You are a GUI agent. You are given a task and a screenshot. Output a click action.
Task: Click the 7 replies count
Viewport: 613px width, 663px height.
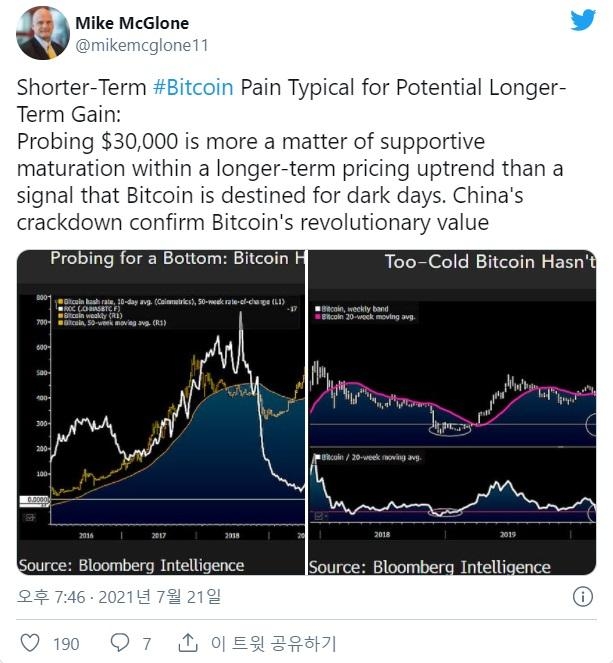[146, 644]
